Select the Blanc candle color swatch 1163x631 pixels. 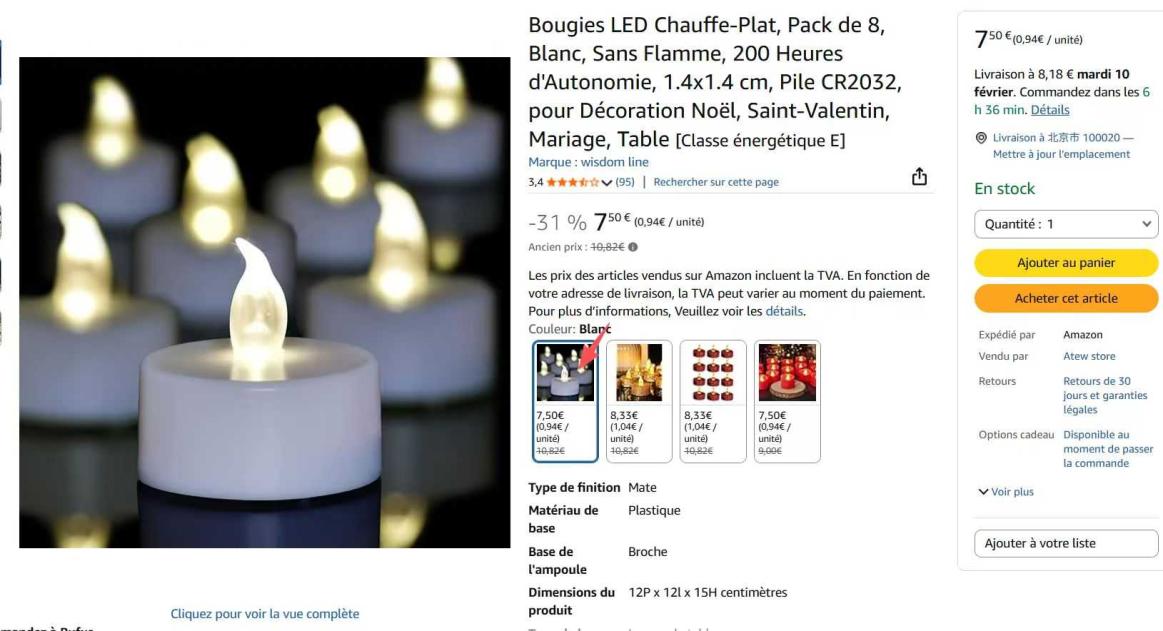coord(565,401)
